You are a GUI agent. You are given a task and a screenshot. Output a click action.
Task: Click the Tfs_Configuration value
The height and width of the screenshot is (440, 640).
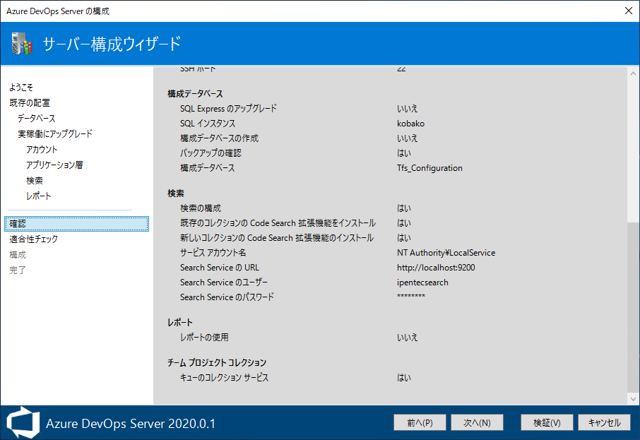[429, 168]
